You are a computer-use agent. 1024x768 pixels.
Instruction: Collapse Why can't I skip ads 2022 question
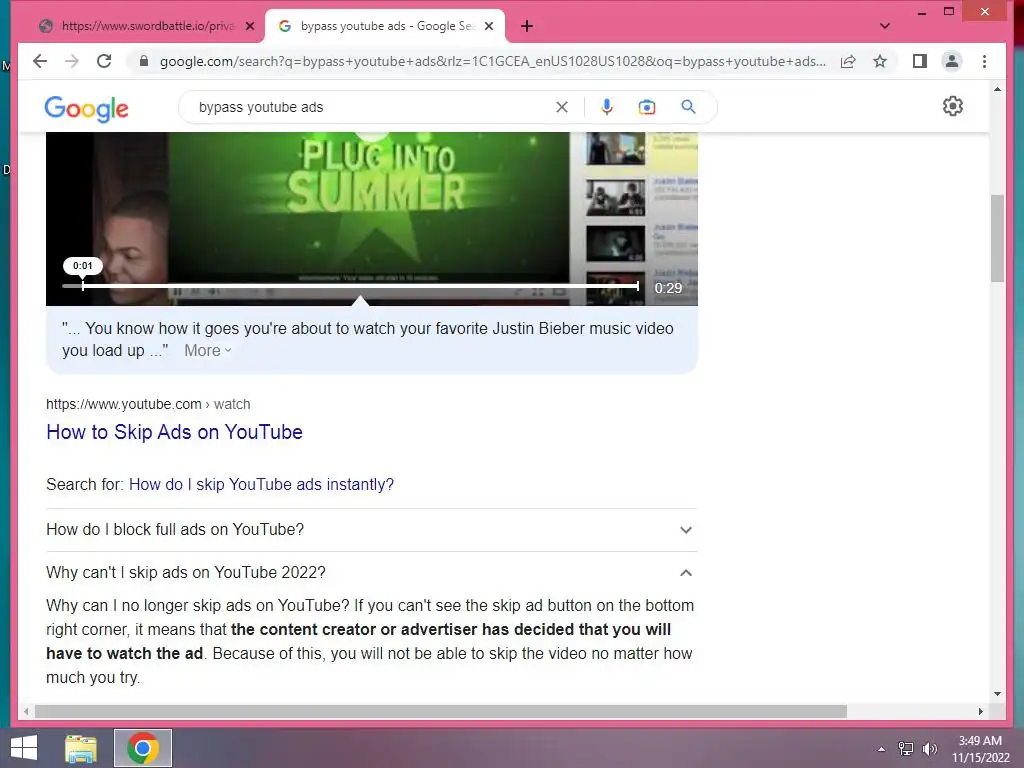371,573
